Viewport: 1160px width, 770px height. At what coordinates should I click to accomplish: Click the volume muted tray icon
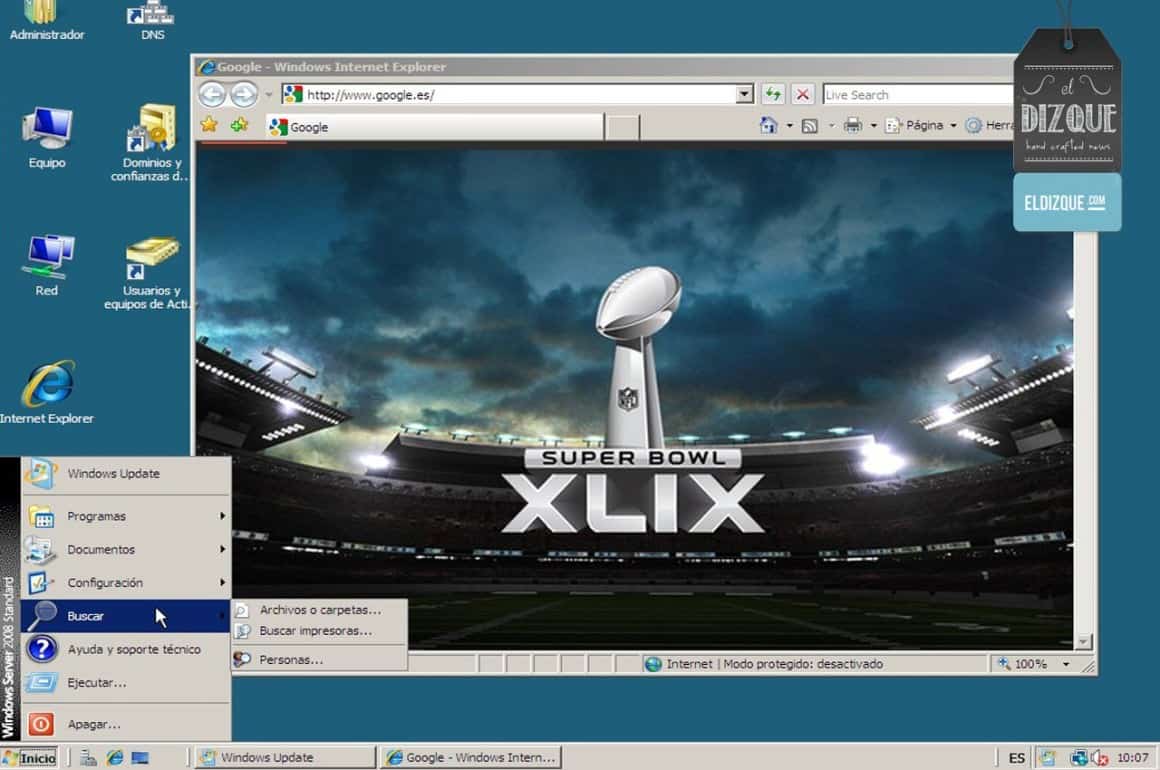pos(1099,757)
